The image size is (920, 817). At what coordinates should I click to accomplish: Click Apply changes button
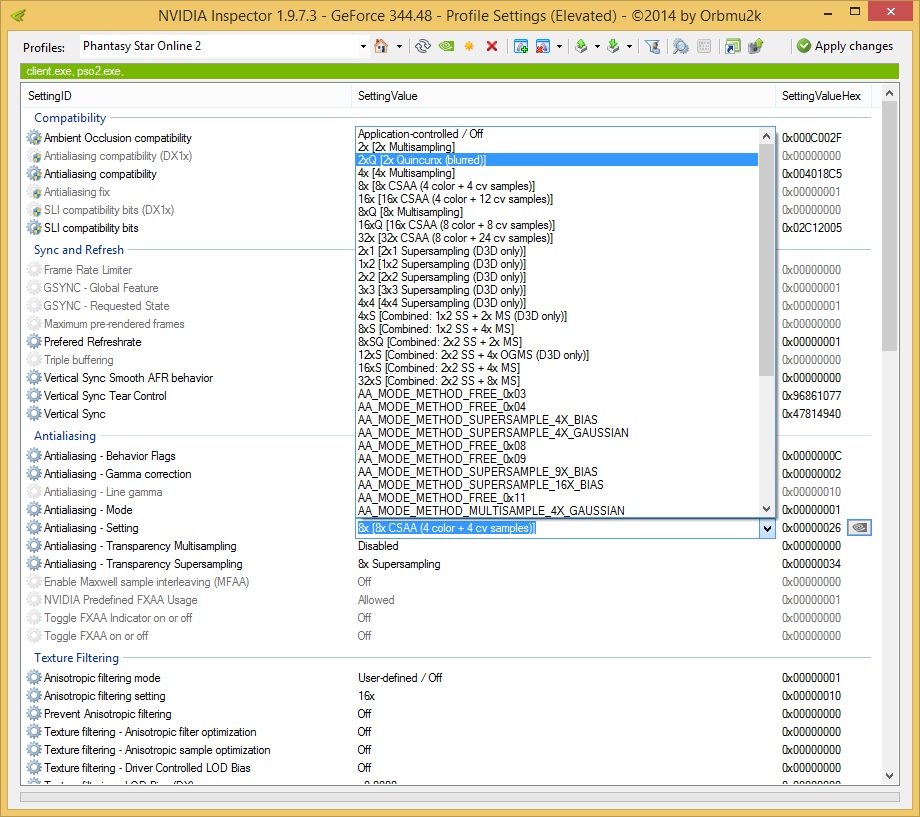[845, 46]
